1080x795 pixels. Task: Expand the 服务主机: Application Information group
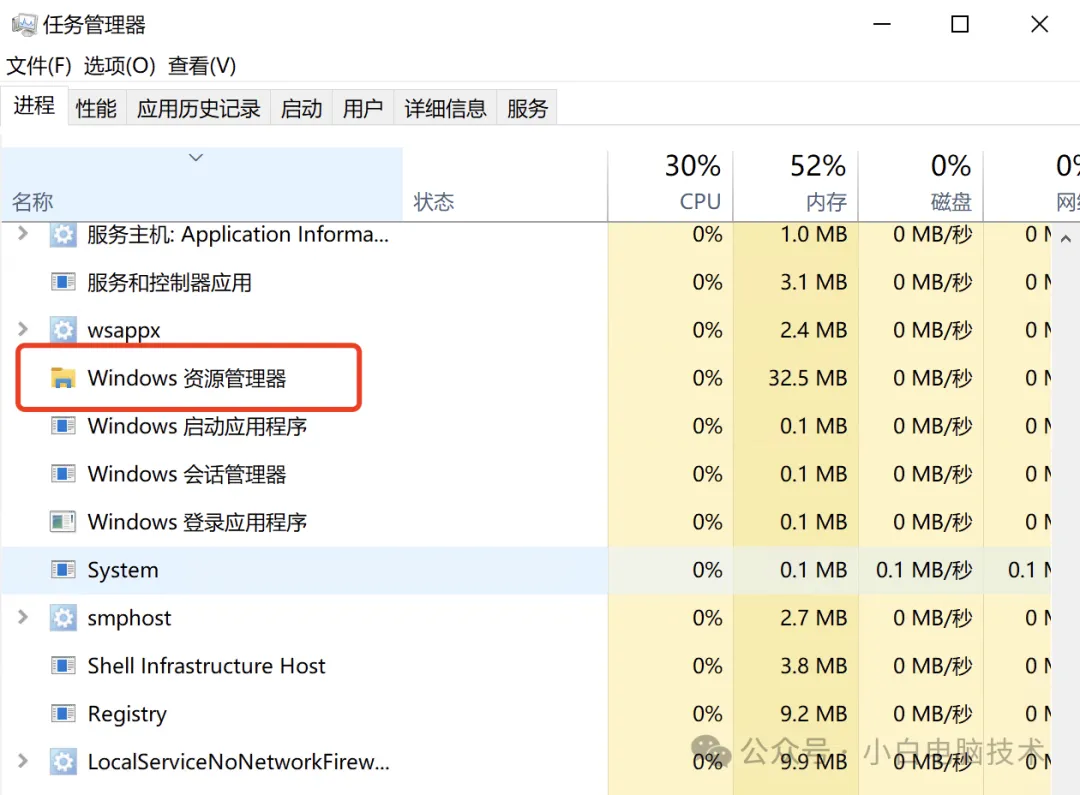coord(23,234)
